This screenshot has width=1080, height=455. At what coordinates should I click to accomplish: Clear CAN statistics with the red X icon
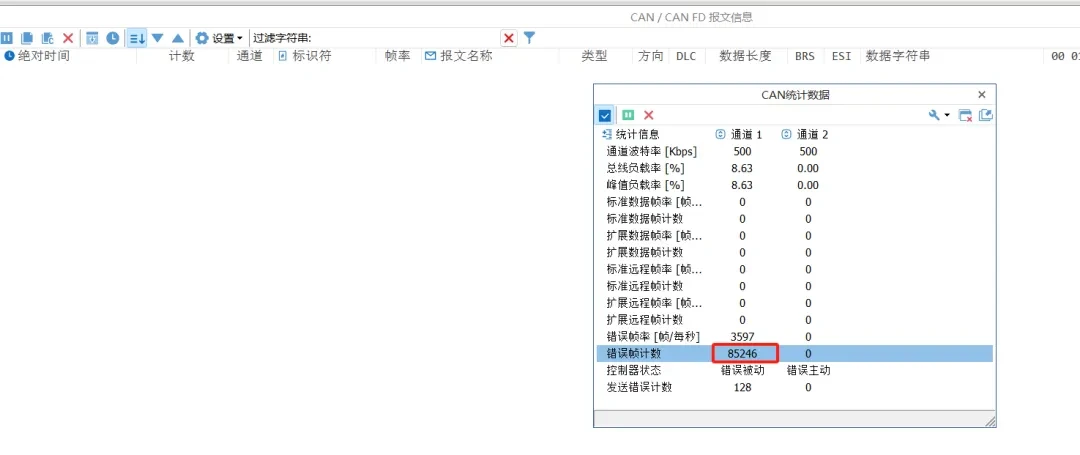click(648, 116)
